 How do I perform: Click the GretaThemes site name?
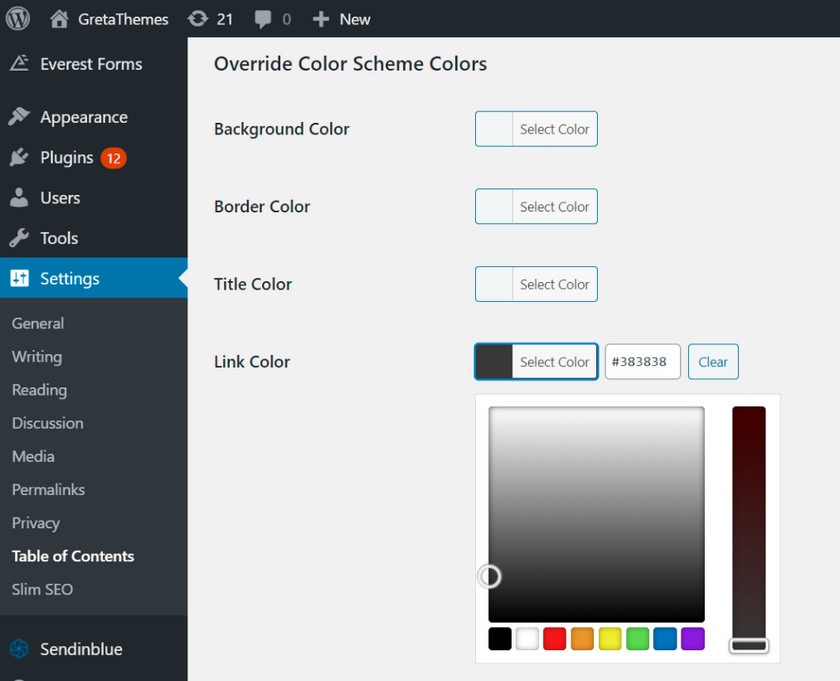tap(123, 19)
